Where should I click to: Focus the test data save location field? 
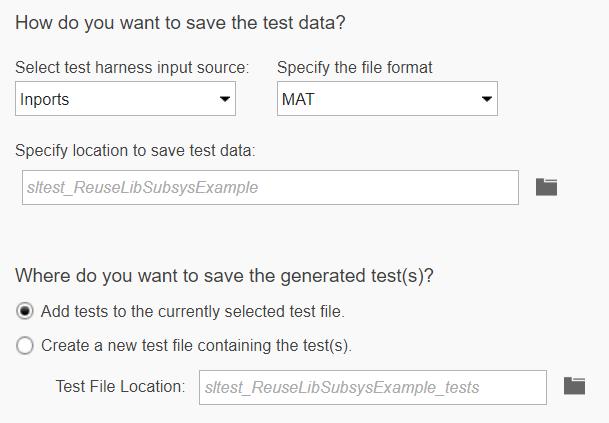tap(270, 187)
